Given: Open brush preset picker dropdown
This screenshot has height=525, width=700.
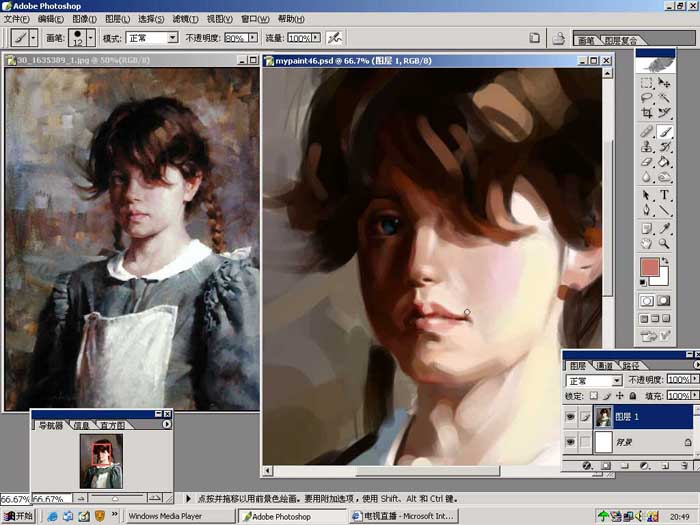Looking at the screenshot, I should pyautogui.click(x=91, y=38).
